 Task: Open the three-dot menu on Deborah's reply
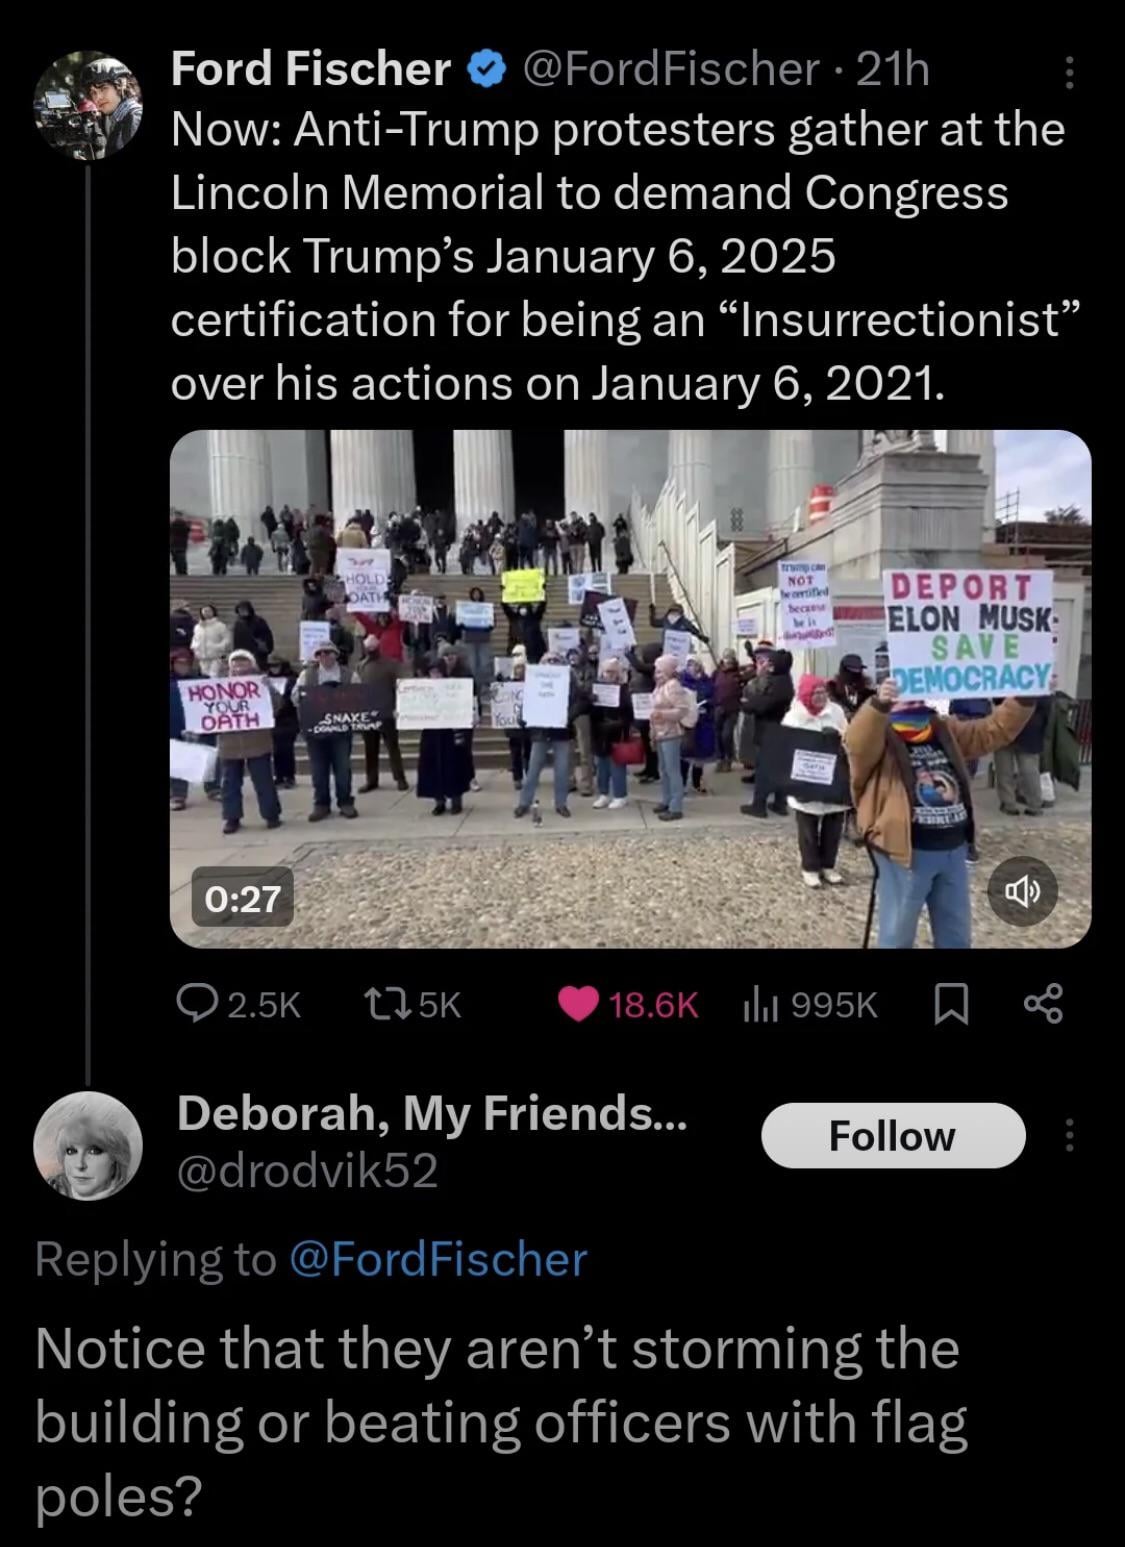click(1069, 1136)
